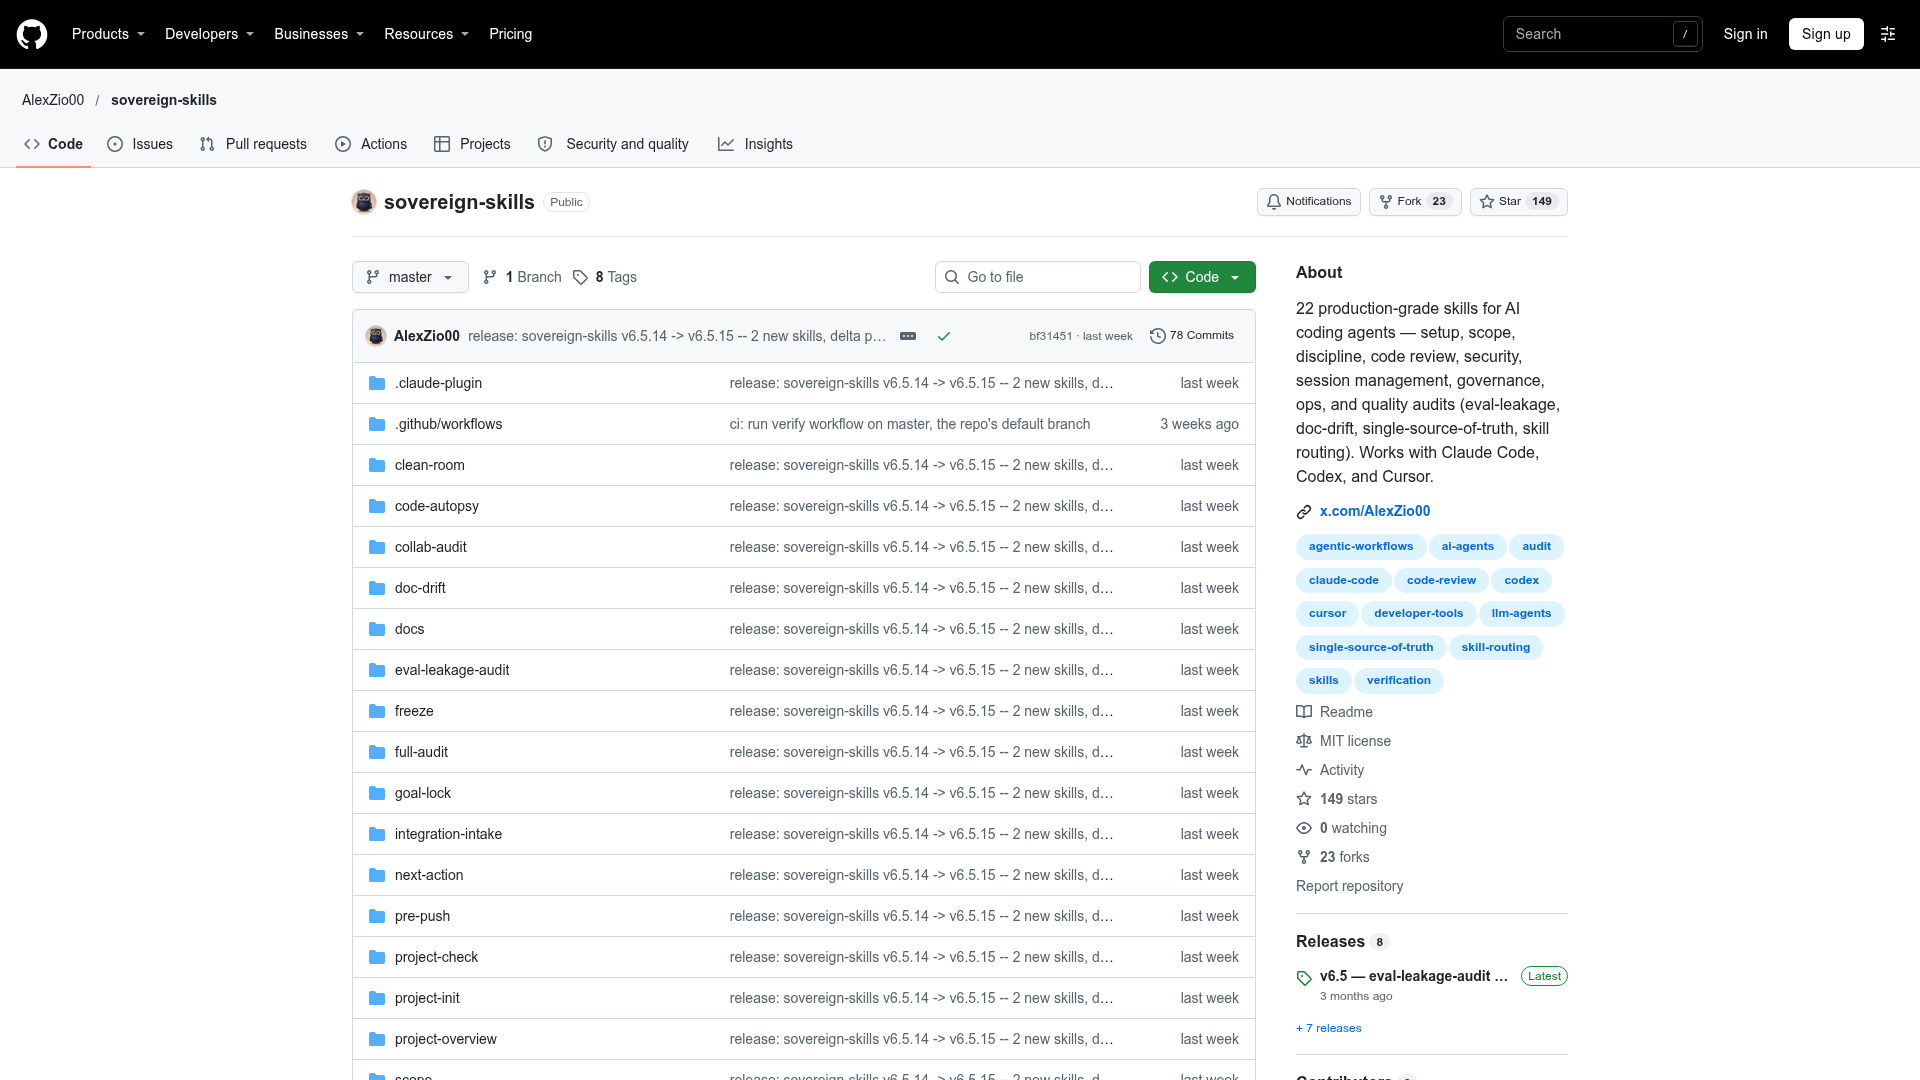
Task: Open the master branch selector
Action: (x=410, y=277)
